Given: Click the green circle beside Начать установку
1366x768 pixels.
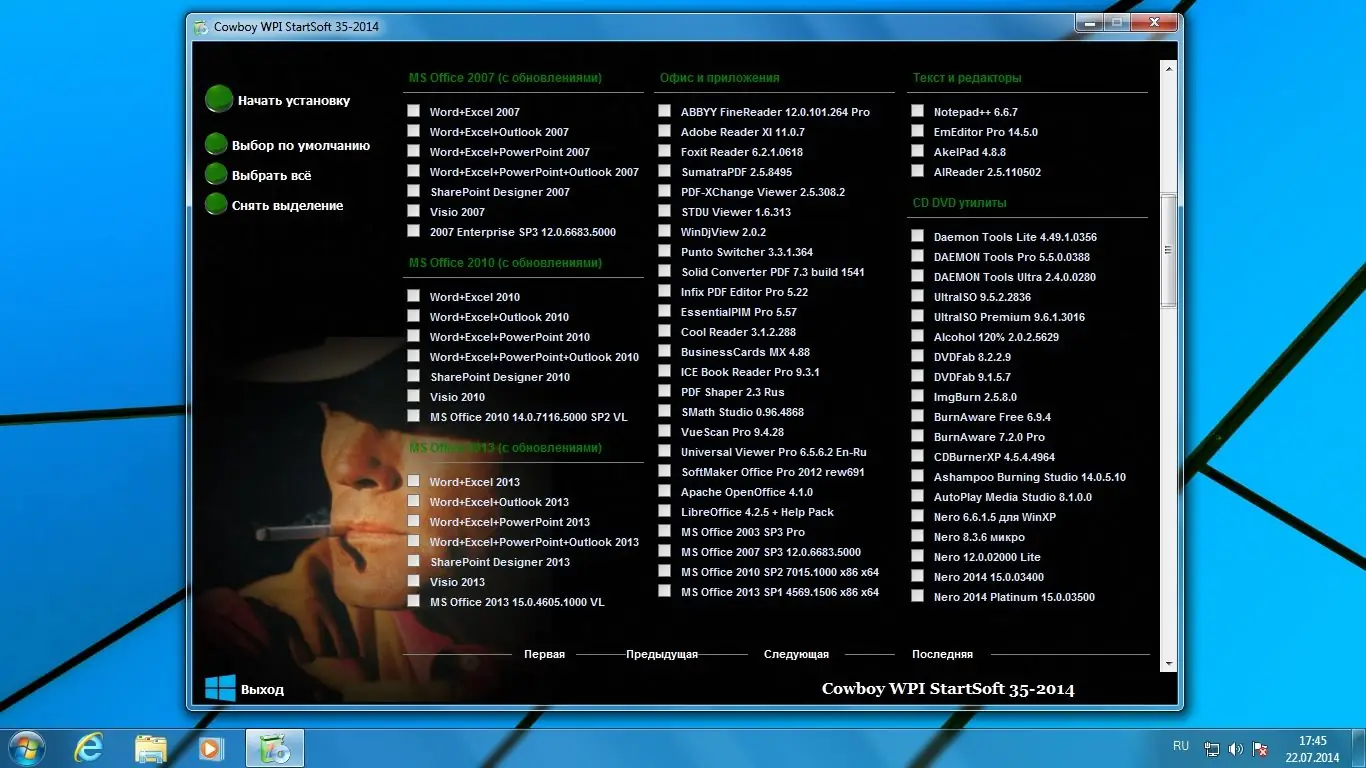Looking at the screenshot, I should (x=219, y=99).
